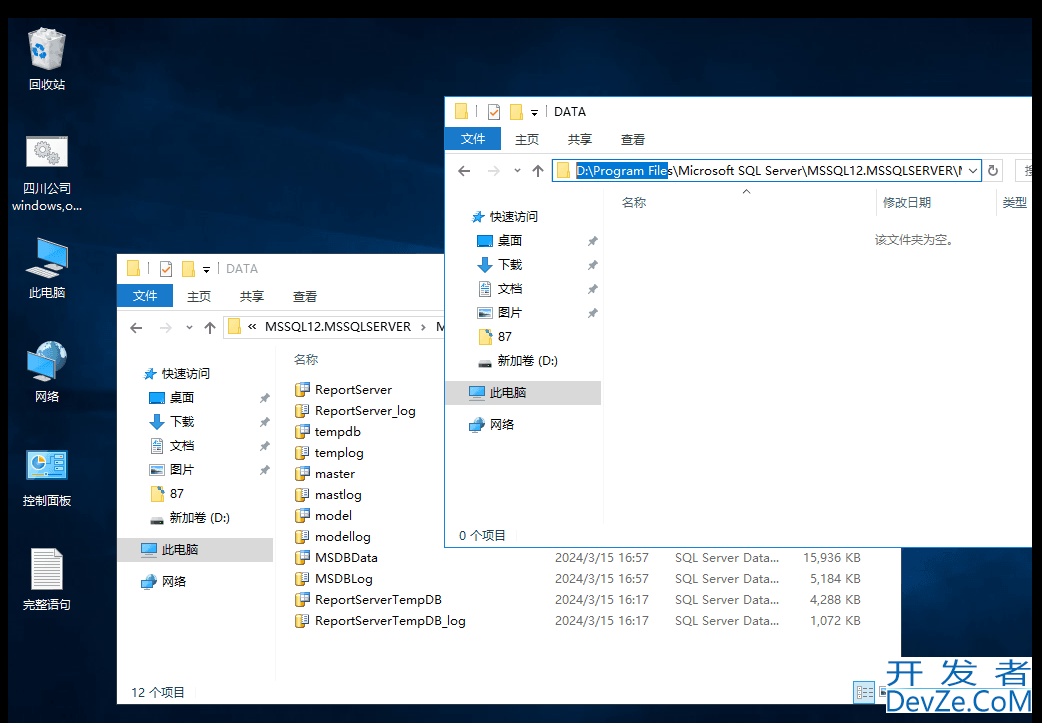The image size is (1042, 723).
Task: Open the 控制面板 desktop icon
Action: pos(47,476)
